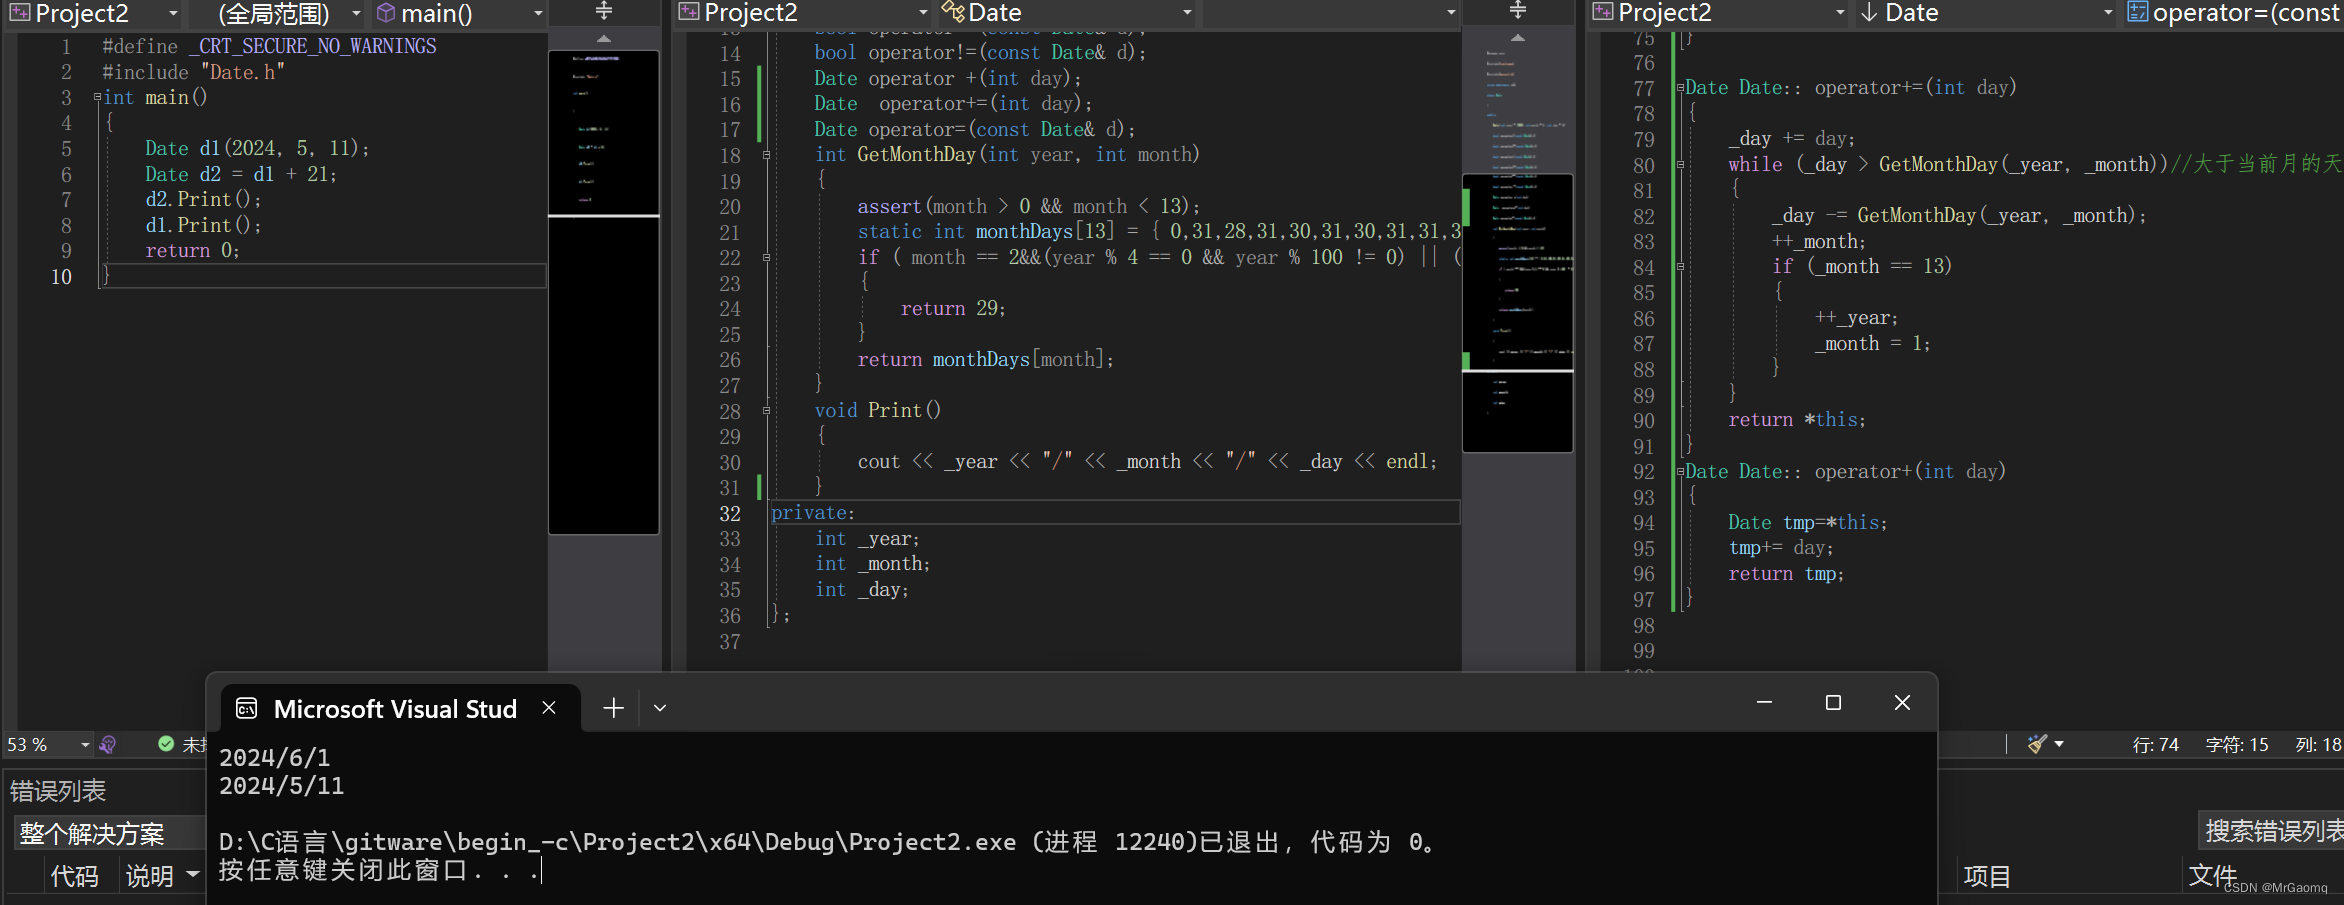Click the split-view icon above the left pane minimap
The width and height of the screenshot is (2344, 905).
tap(603, 11)
